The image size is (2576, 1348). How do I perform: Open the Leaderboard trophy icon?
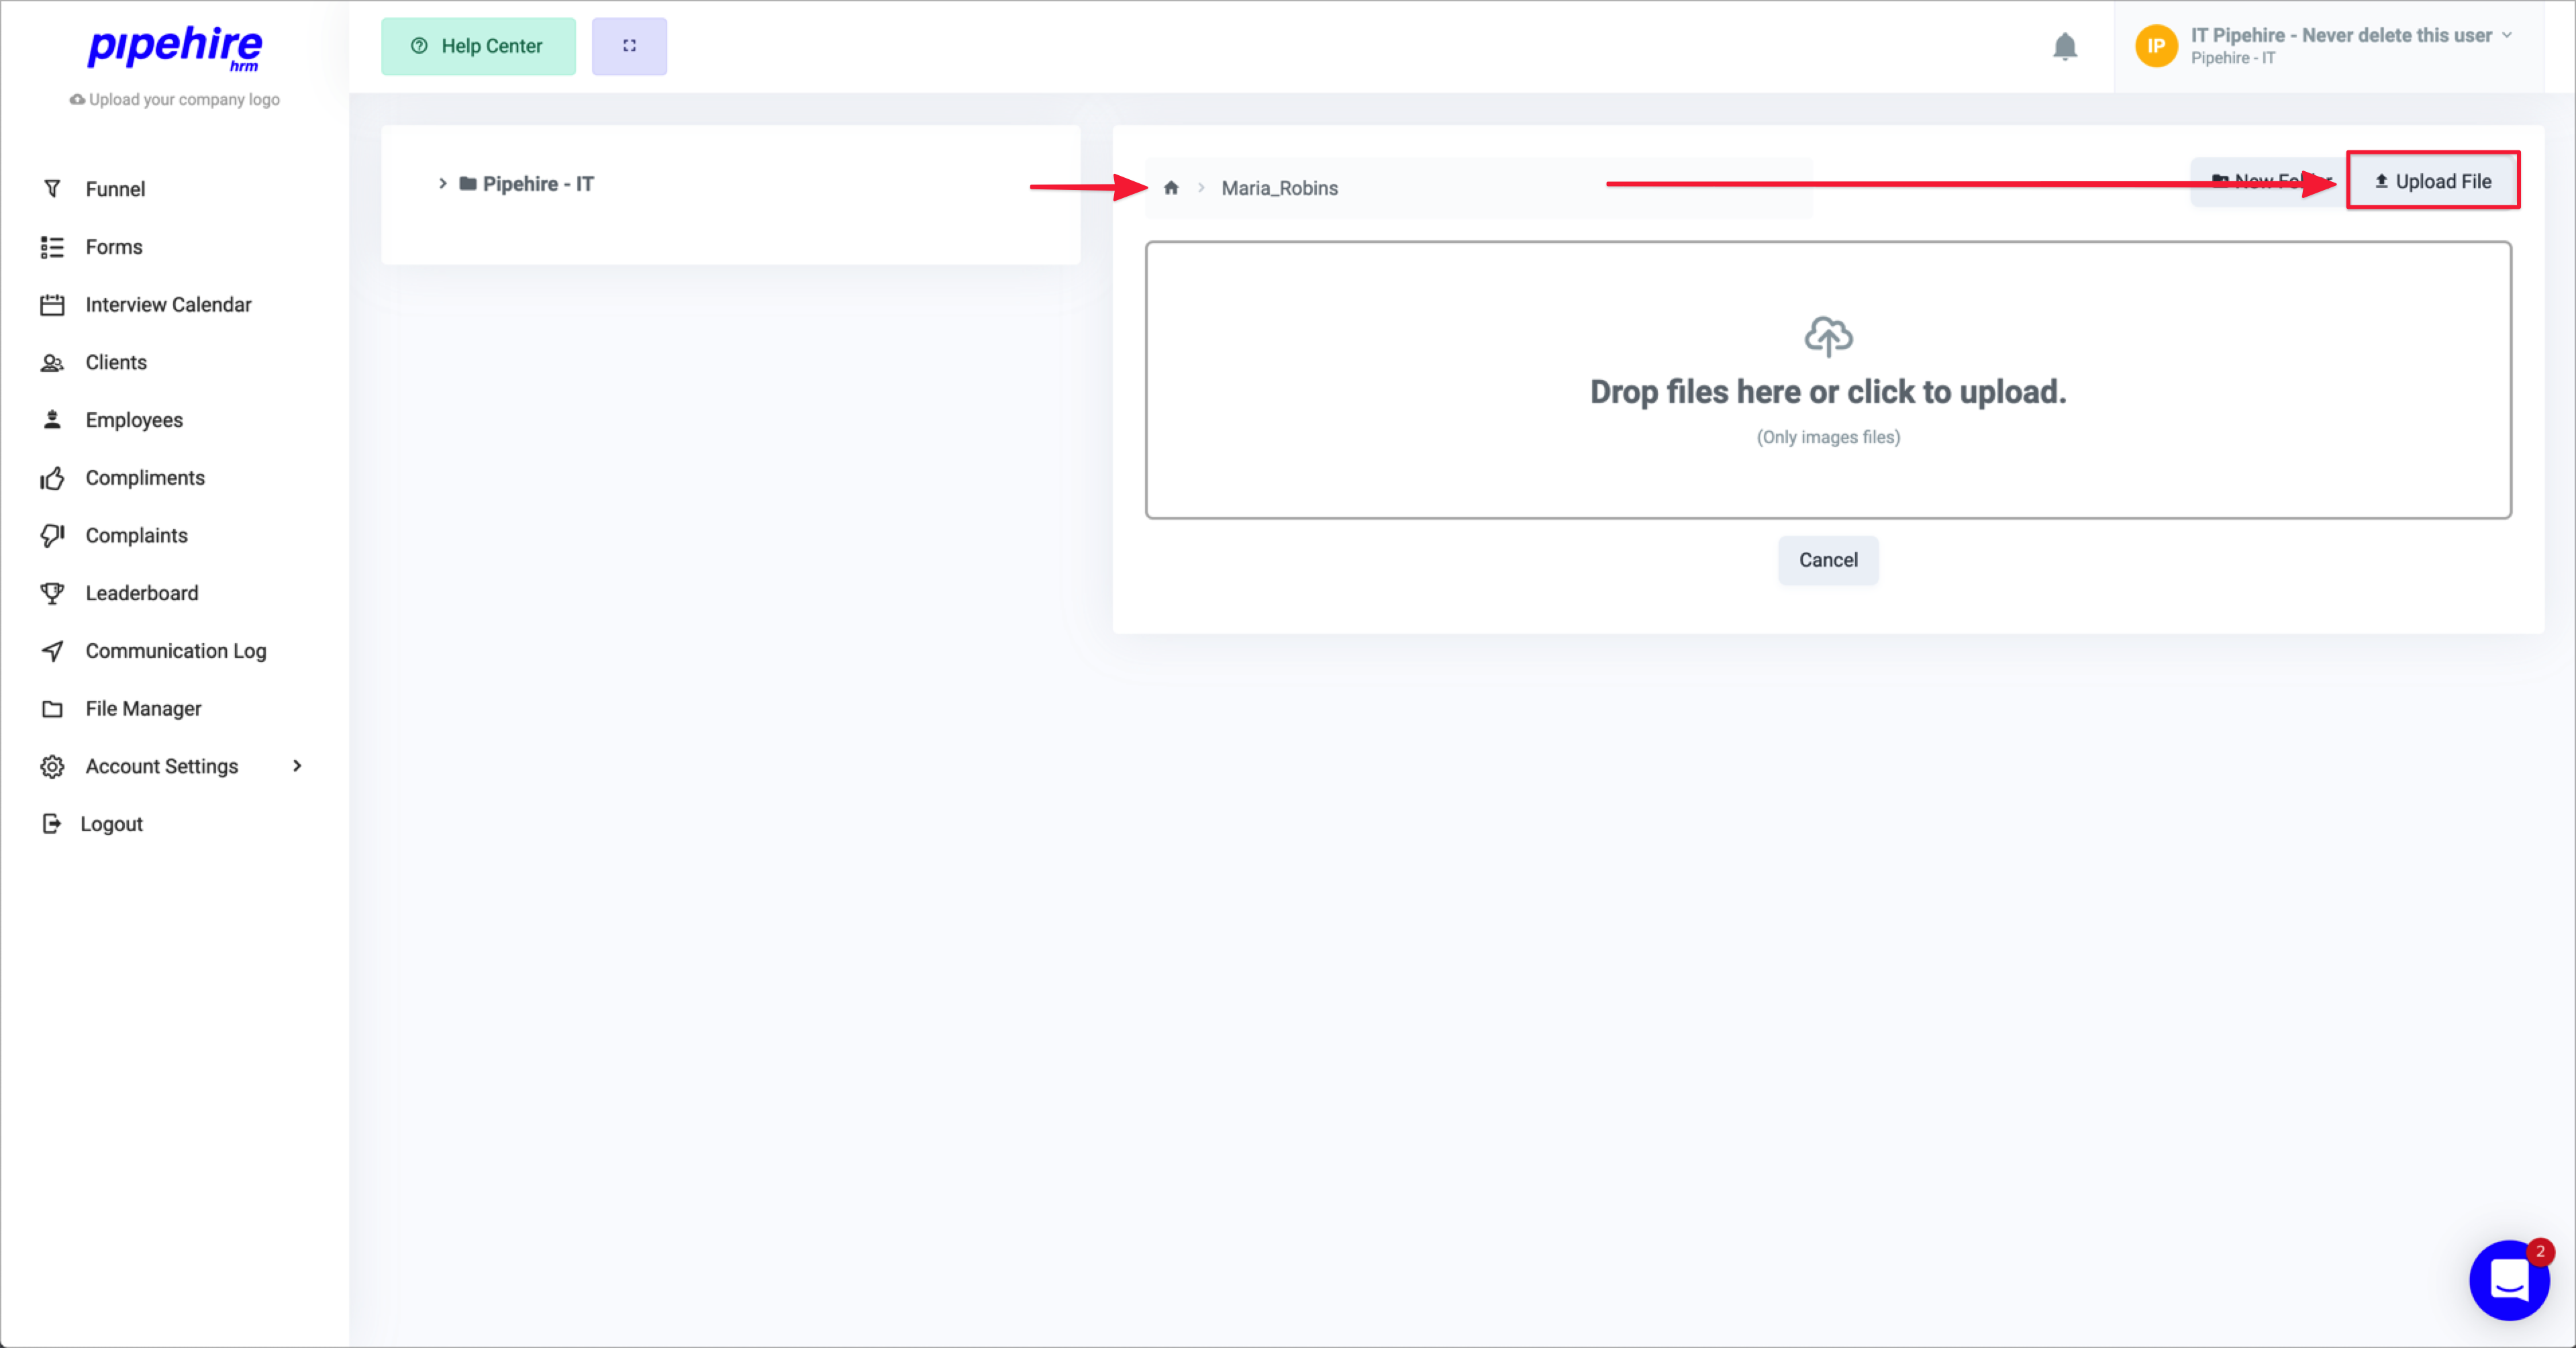pyautogui.click(x=53, y=592)
